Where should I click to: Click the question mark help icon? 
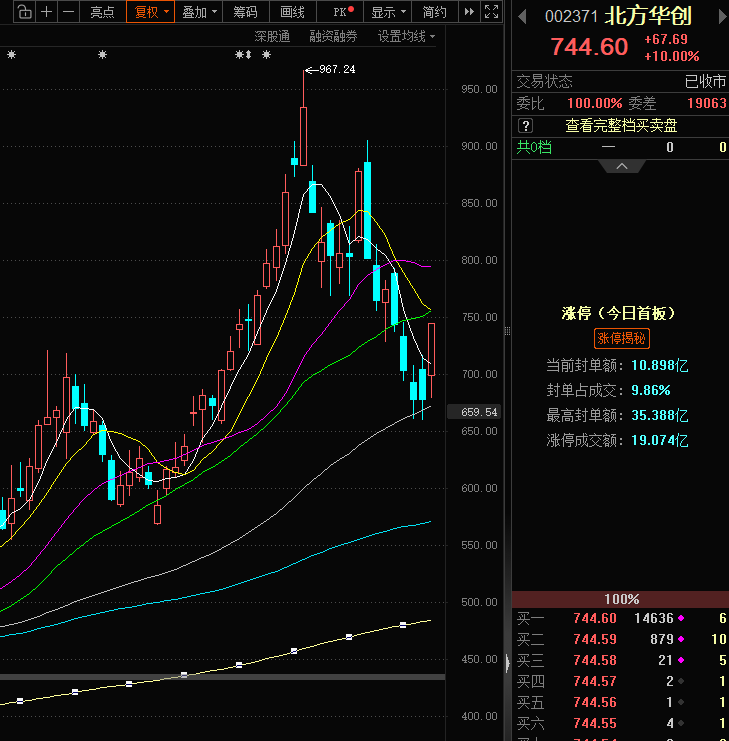525,126
